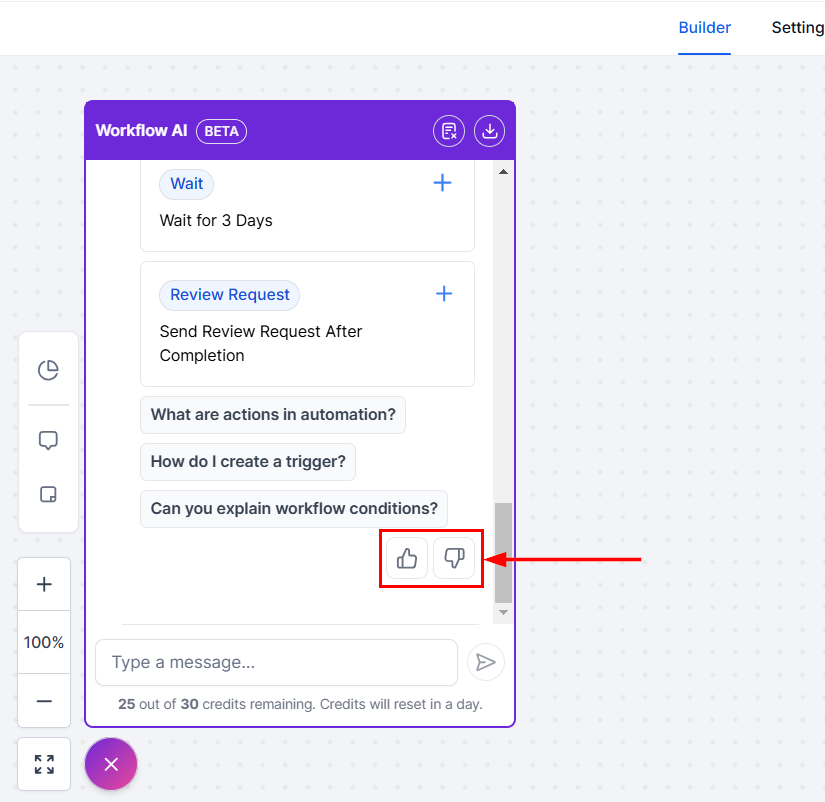
Task: Click the send message arrow icon
Action: (486, 662)
